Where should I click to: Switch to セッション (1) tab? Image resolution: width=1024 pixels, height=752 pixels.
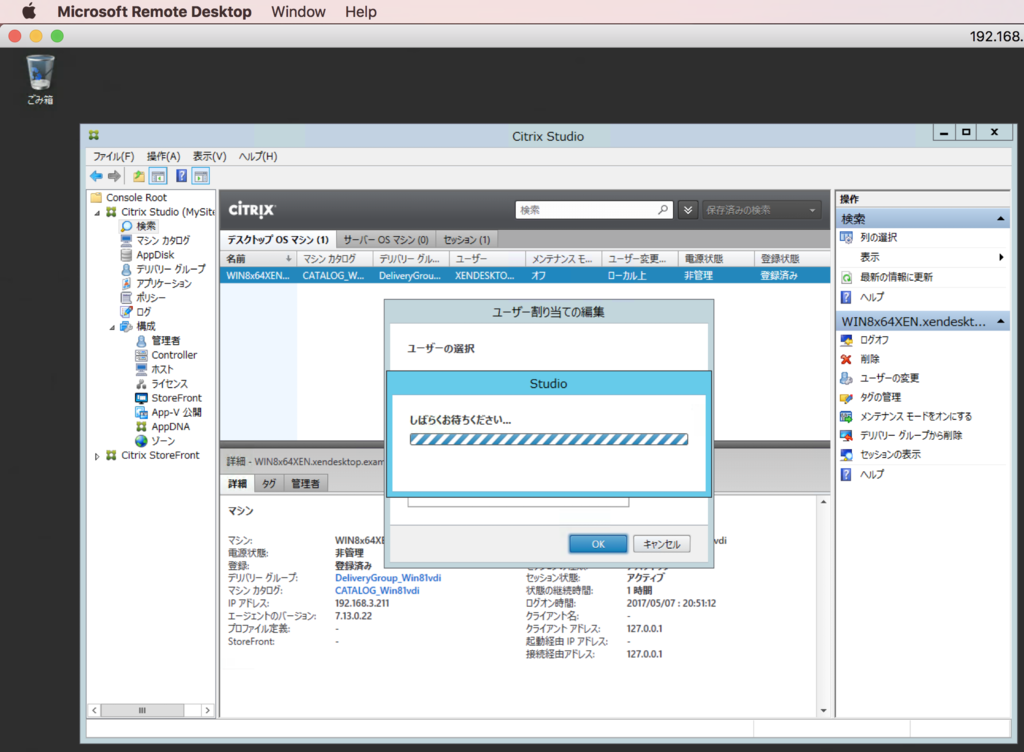pyautogui.click(x=466, y=240)
